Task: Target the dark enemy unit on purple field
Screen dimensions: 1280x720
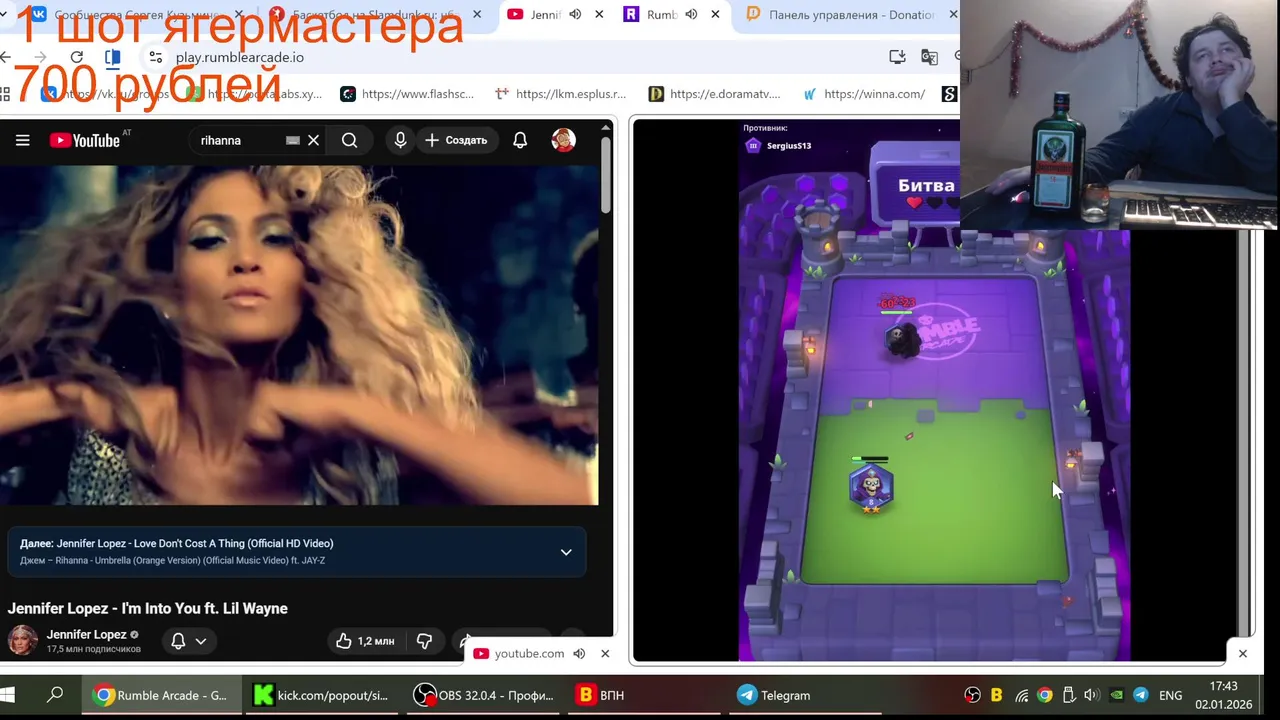Action: click(x=903, y=341)
